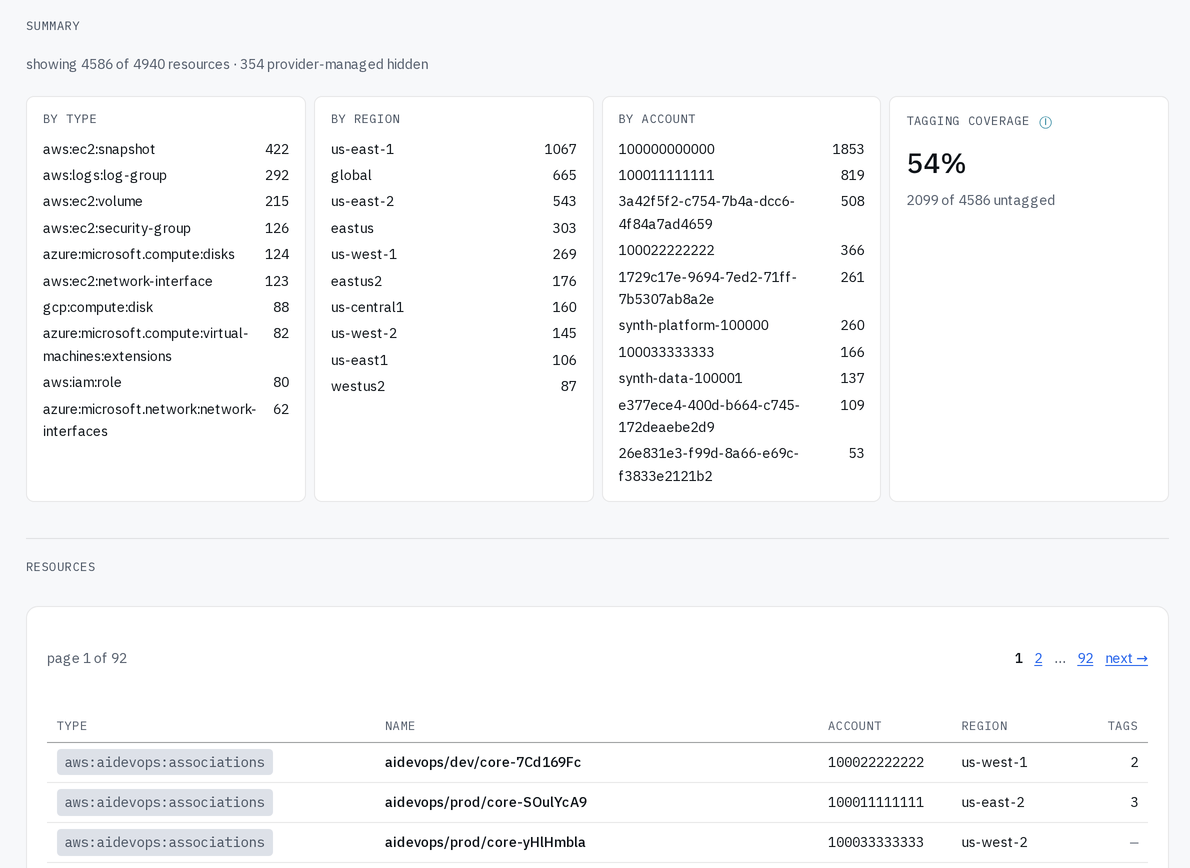Click the NAME column header
Image resolution: width=1190 pixels, height=868 pixels.
(x=400, y=726)
